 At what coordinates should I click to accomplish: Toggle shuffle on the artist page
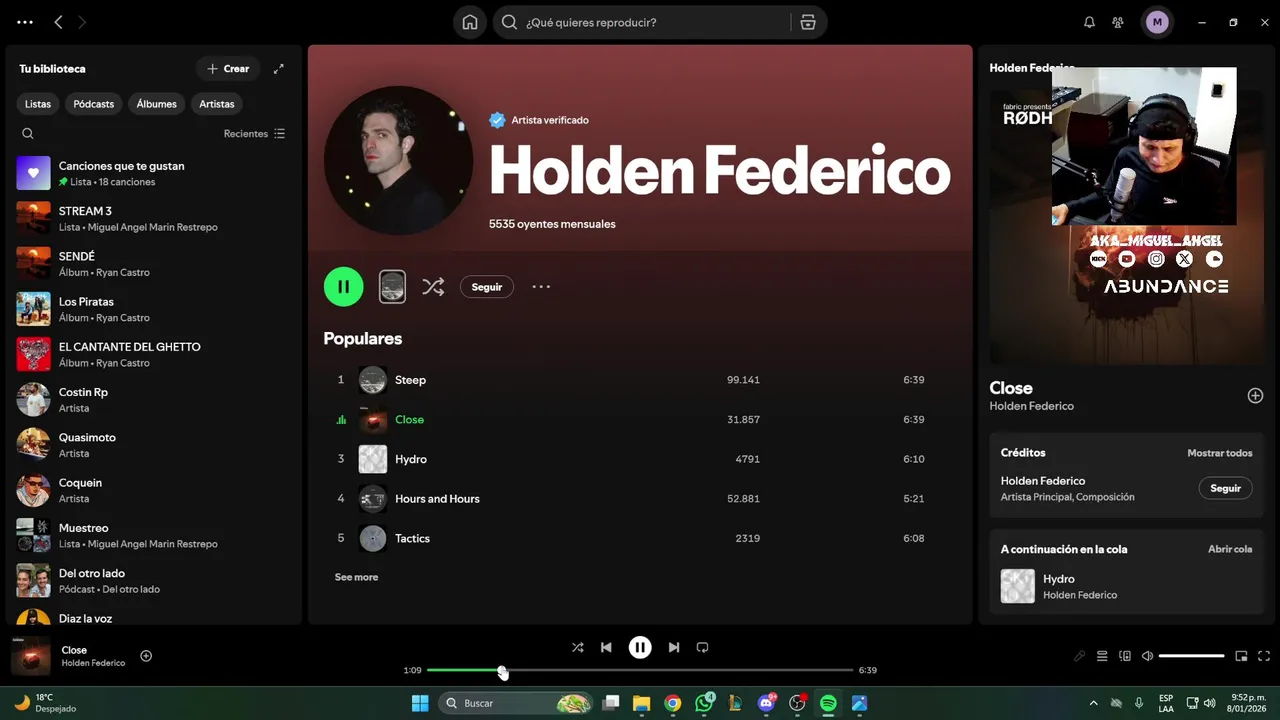pyautogui.click(x=433, y=287)
